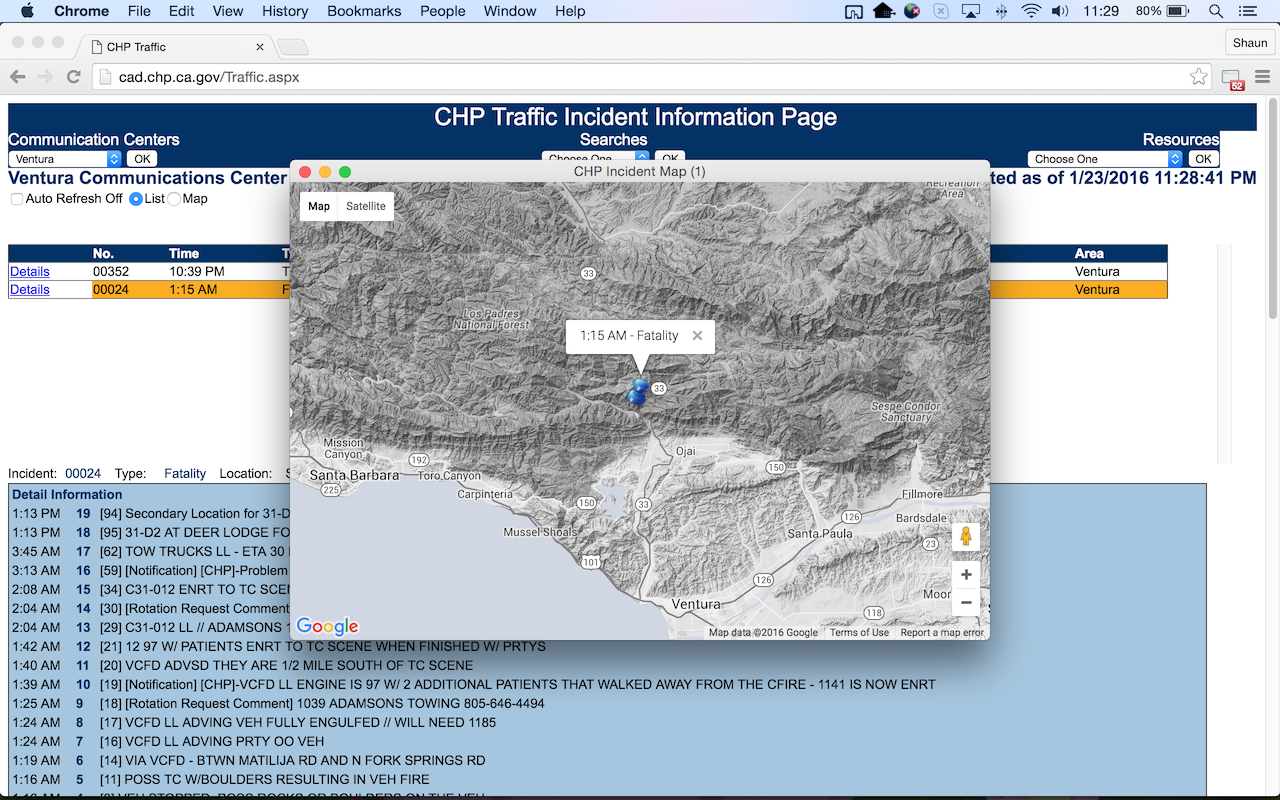
Task: Zoom in on the incident map
Action: click(x=966, y=575)
